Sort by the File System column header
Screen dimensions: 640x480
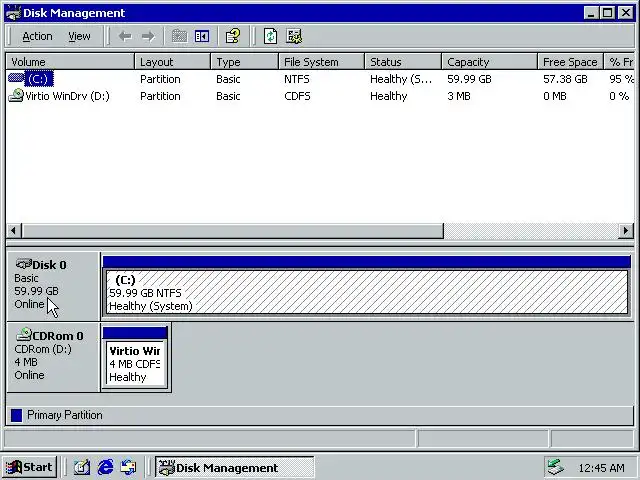click(322, 62)
